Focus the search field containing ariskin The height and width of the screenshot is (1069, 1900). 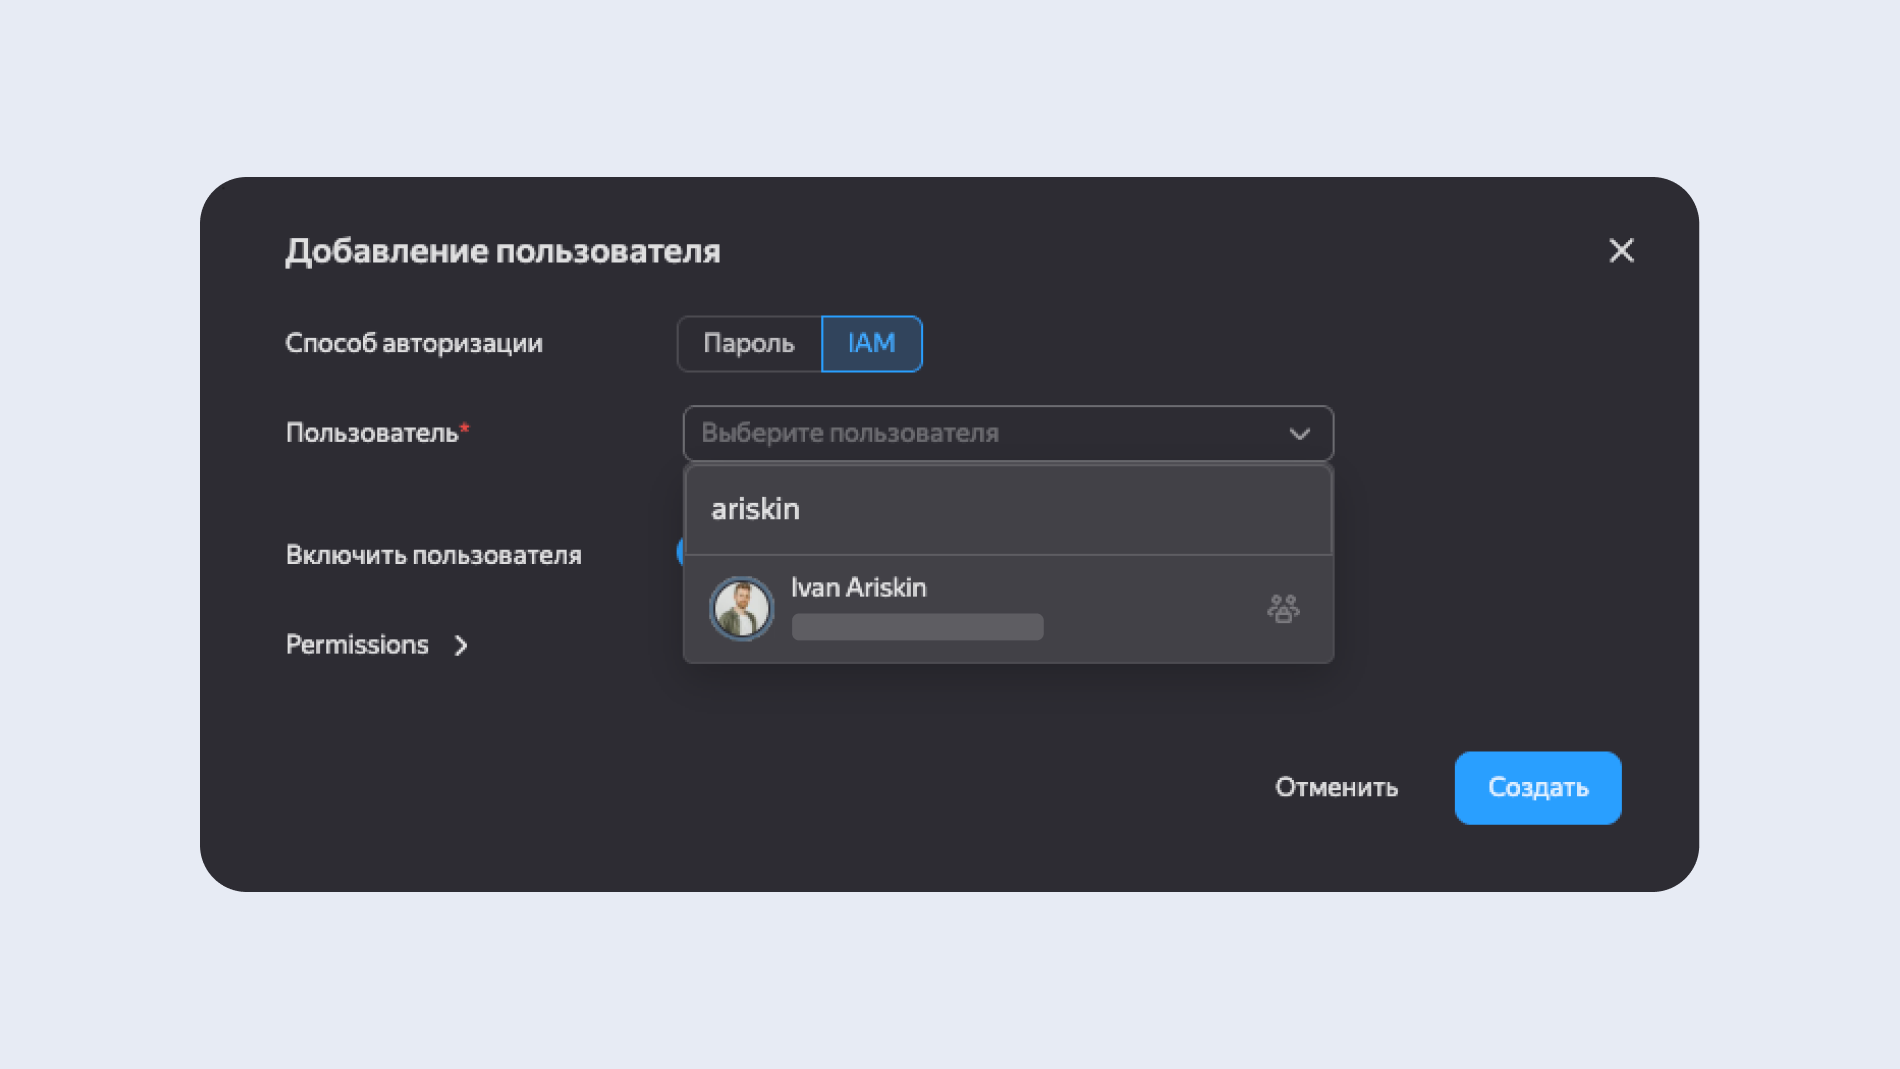pyautogui.click(x=1008, y=509)
